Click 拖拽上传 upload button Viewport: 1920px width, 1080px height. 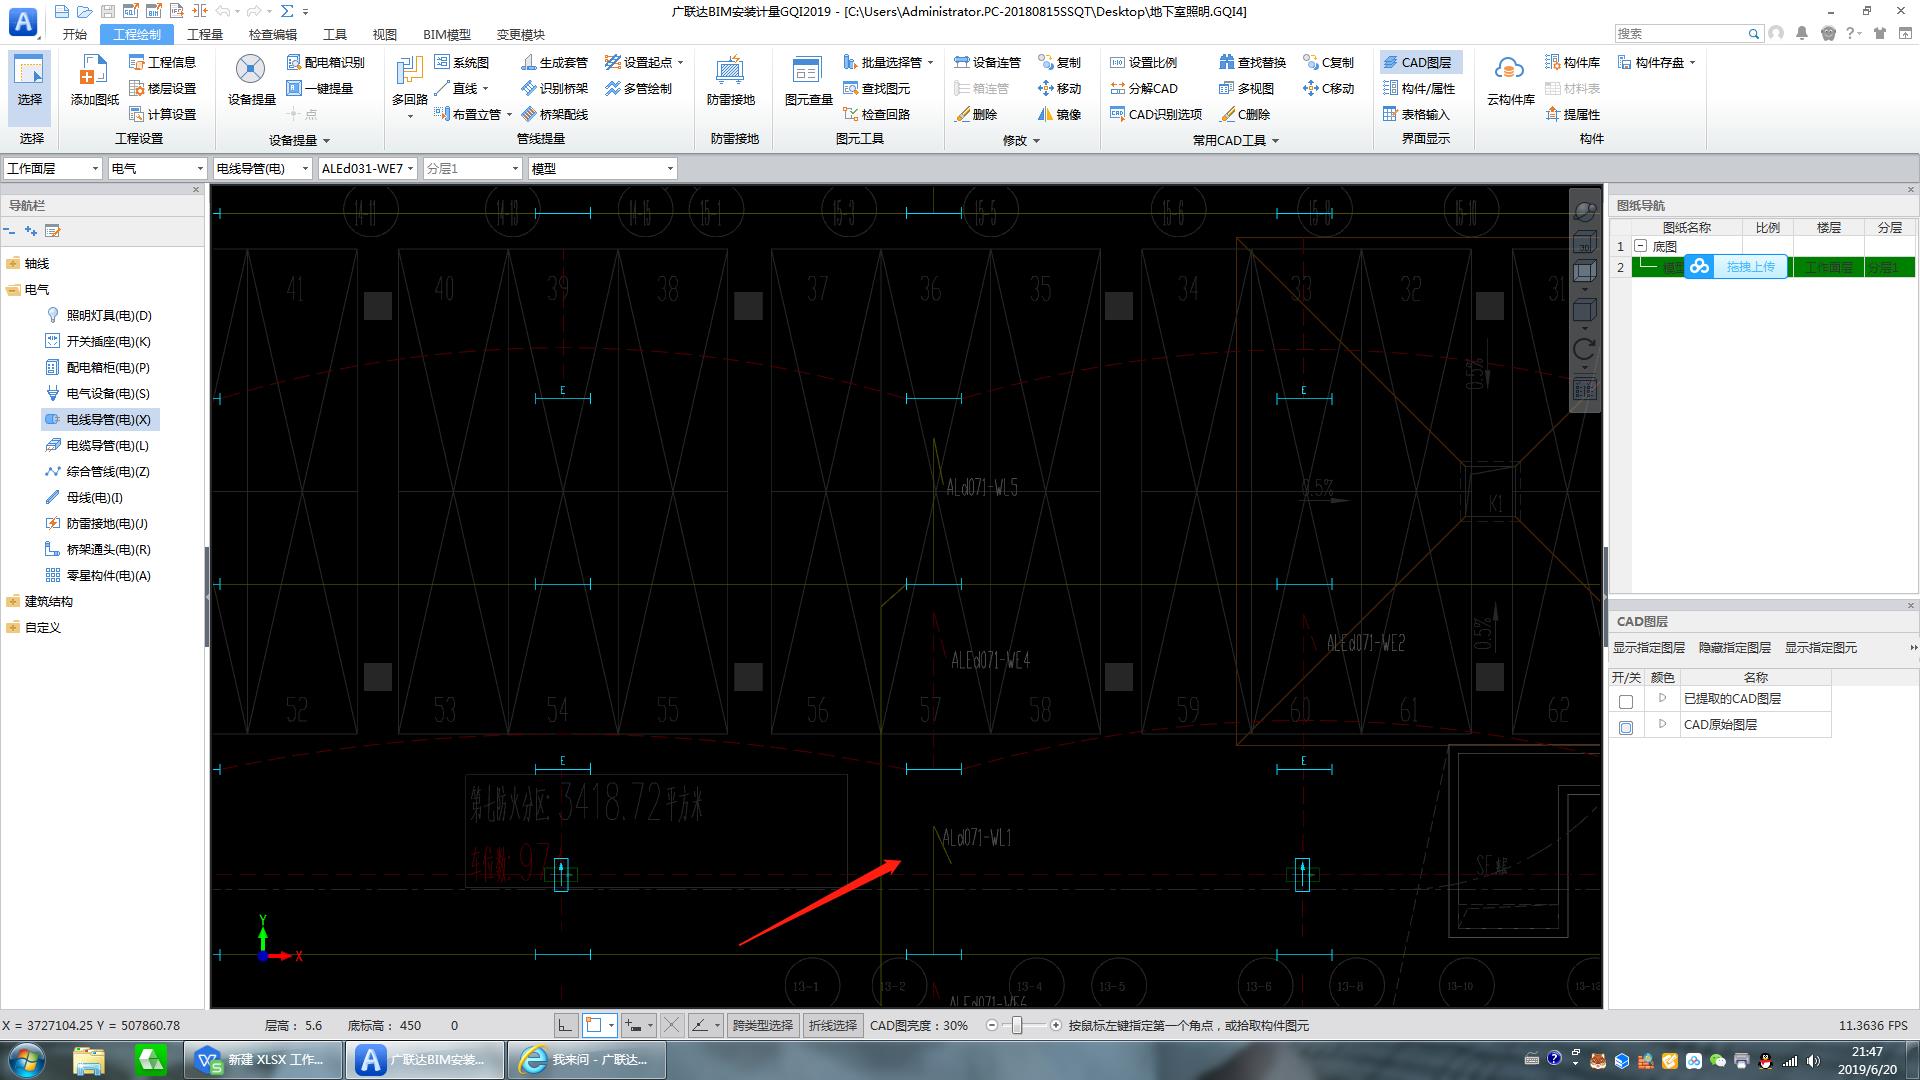point(1735,266)
